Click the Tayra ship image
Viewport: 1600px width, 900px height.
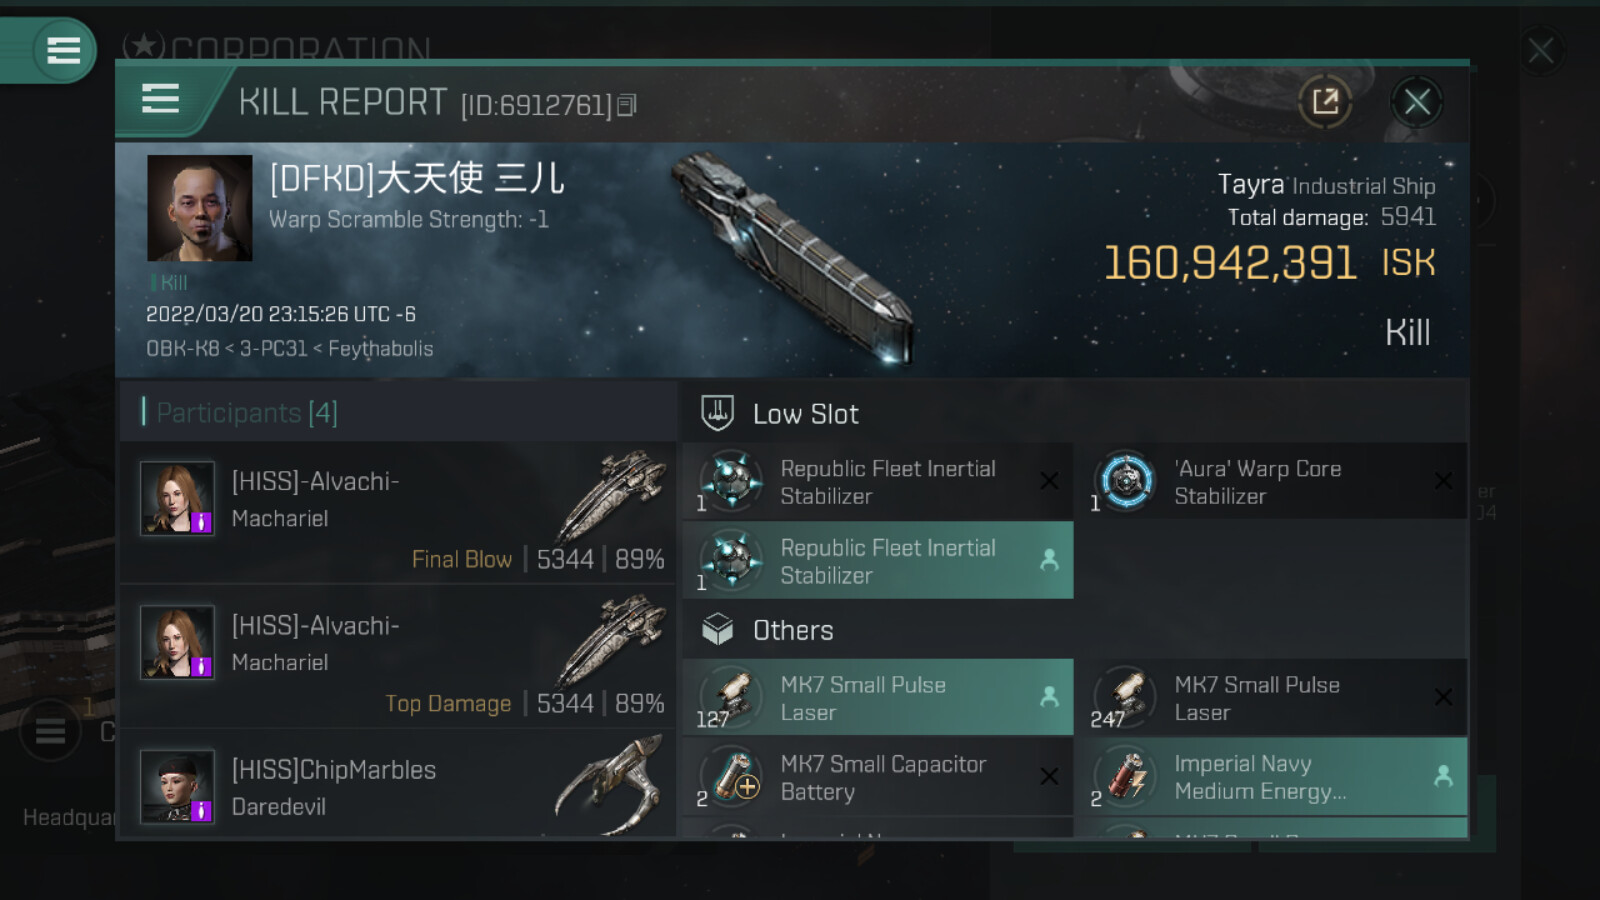pos(792,257)
